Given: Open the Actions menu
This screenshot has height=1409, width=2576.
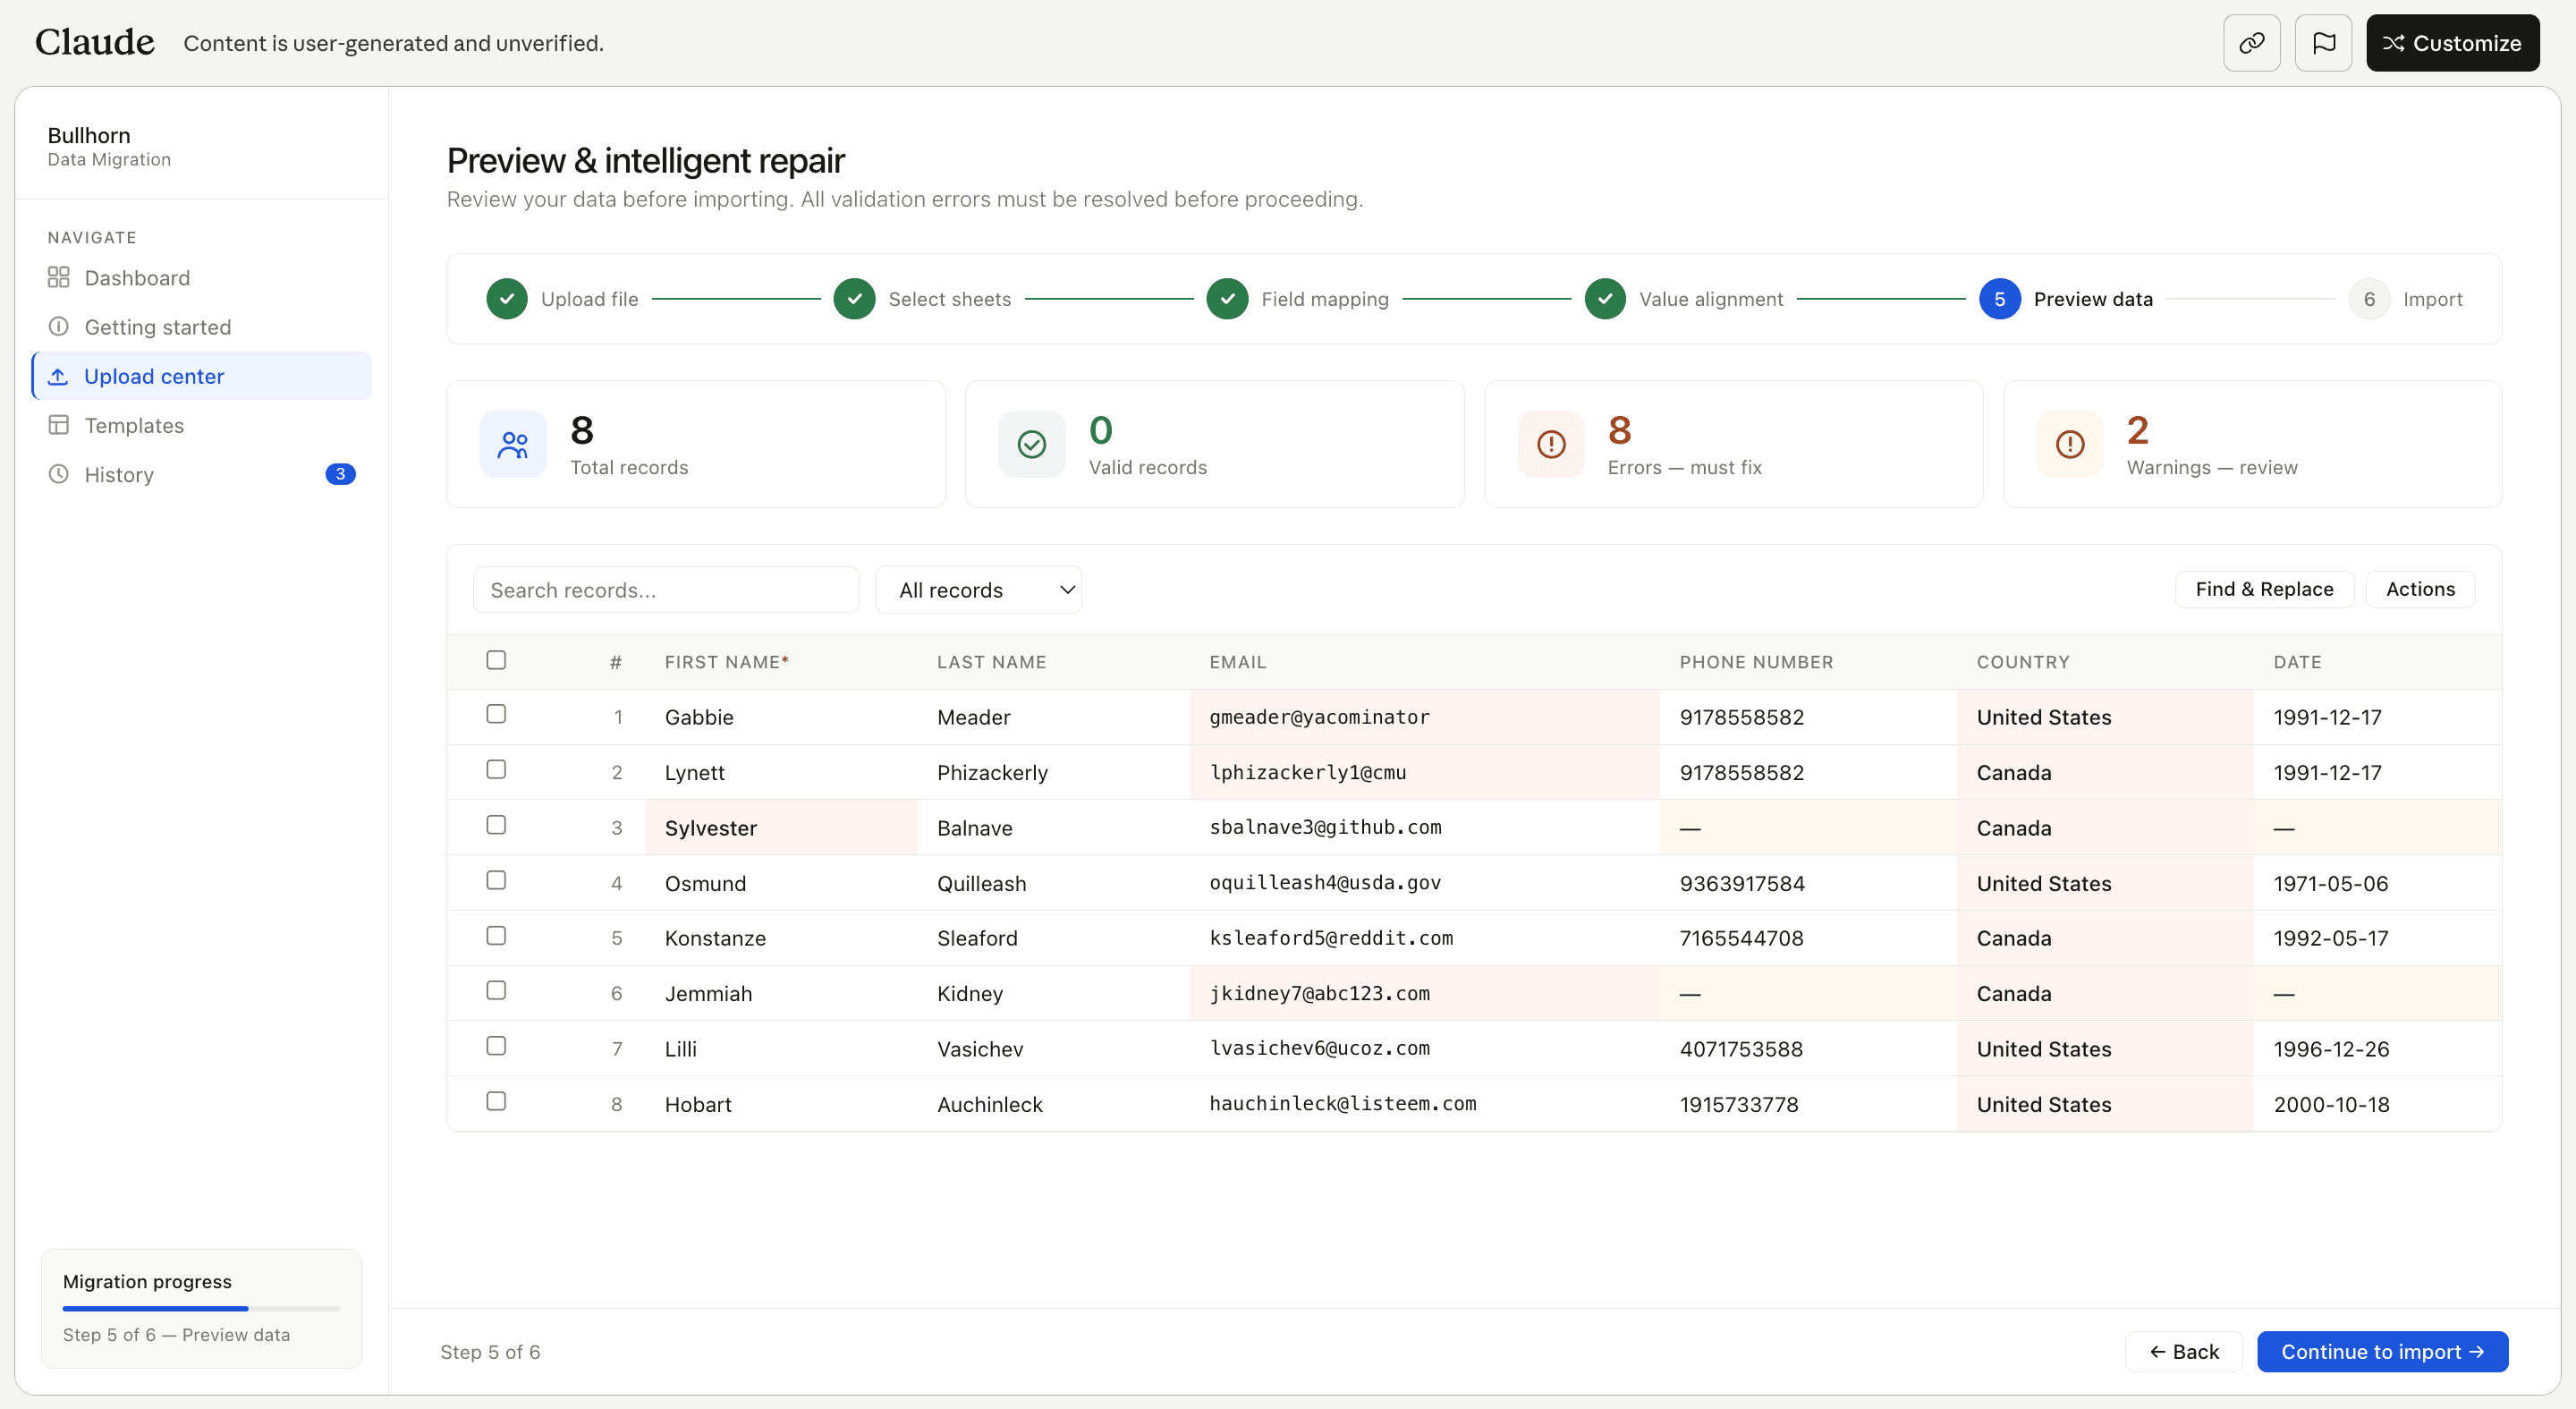Looking at the screenshot, I should [x=2420, y=589].
